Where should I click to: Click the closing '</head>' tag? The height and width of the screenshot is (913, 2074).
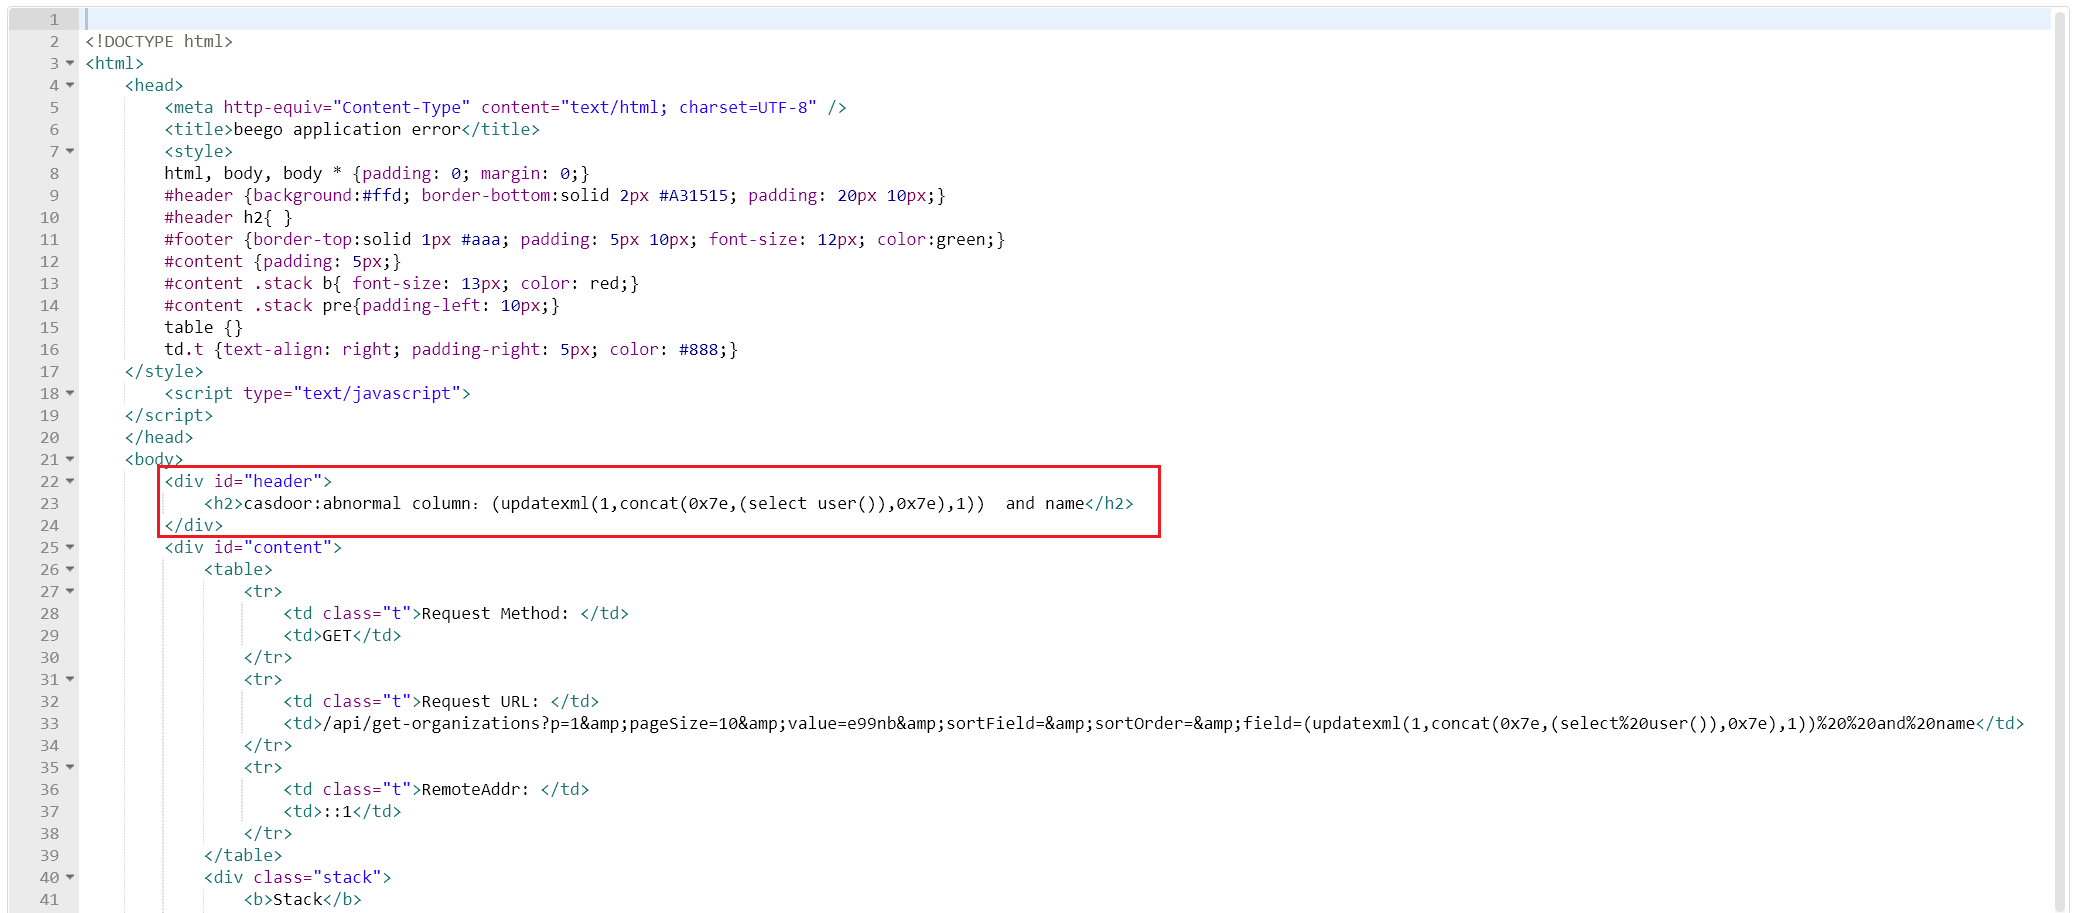159,437
